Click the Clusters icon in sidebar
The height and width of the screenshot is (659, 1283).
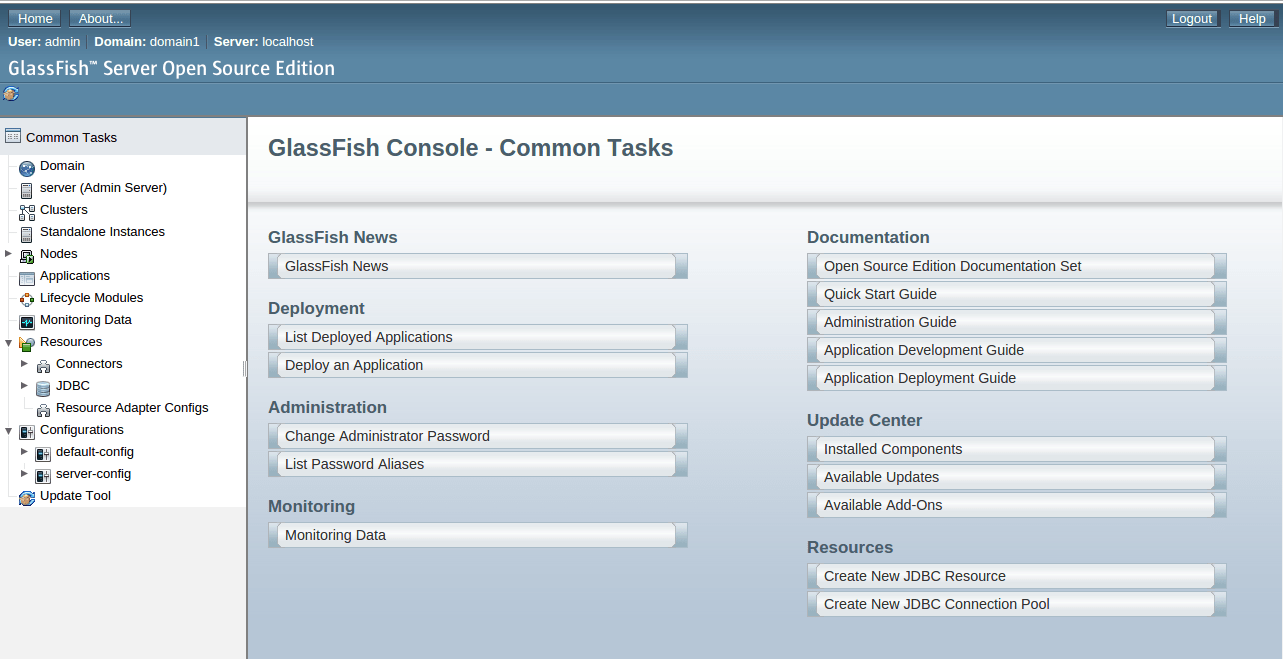[x=27, y=212]
